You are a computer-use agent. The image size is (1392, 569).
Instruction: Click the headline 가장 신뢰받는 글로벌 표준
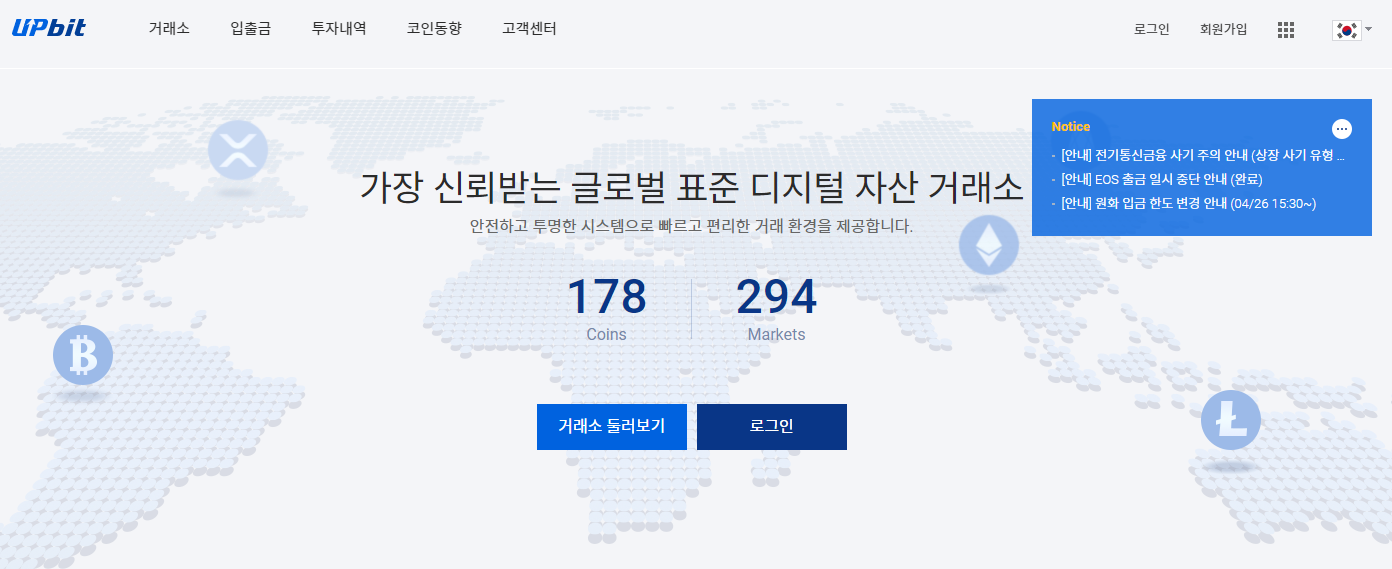pyautogui.click(x=692, y=188)
